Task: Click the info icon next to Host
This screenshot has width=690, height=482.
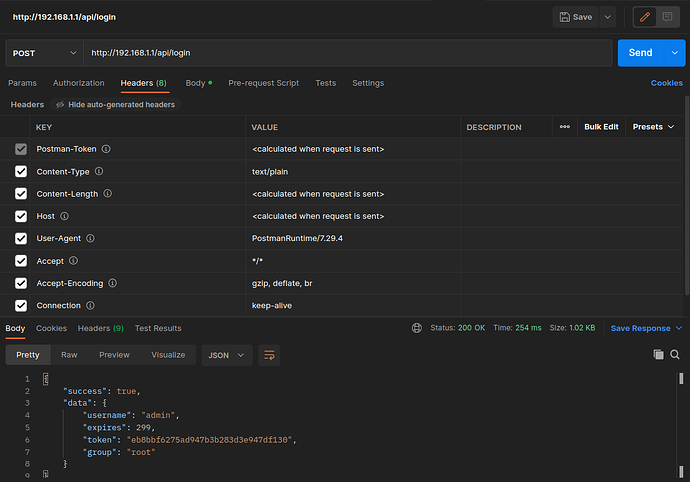Action: point(64,216)
